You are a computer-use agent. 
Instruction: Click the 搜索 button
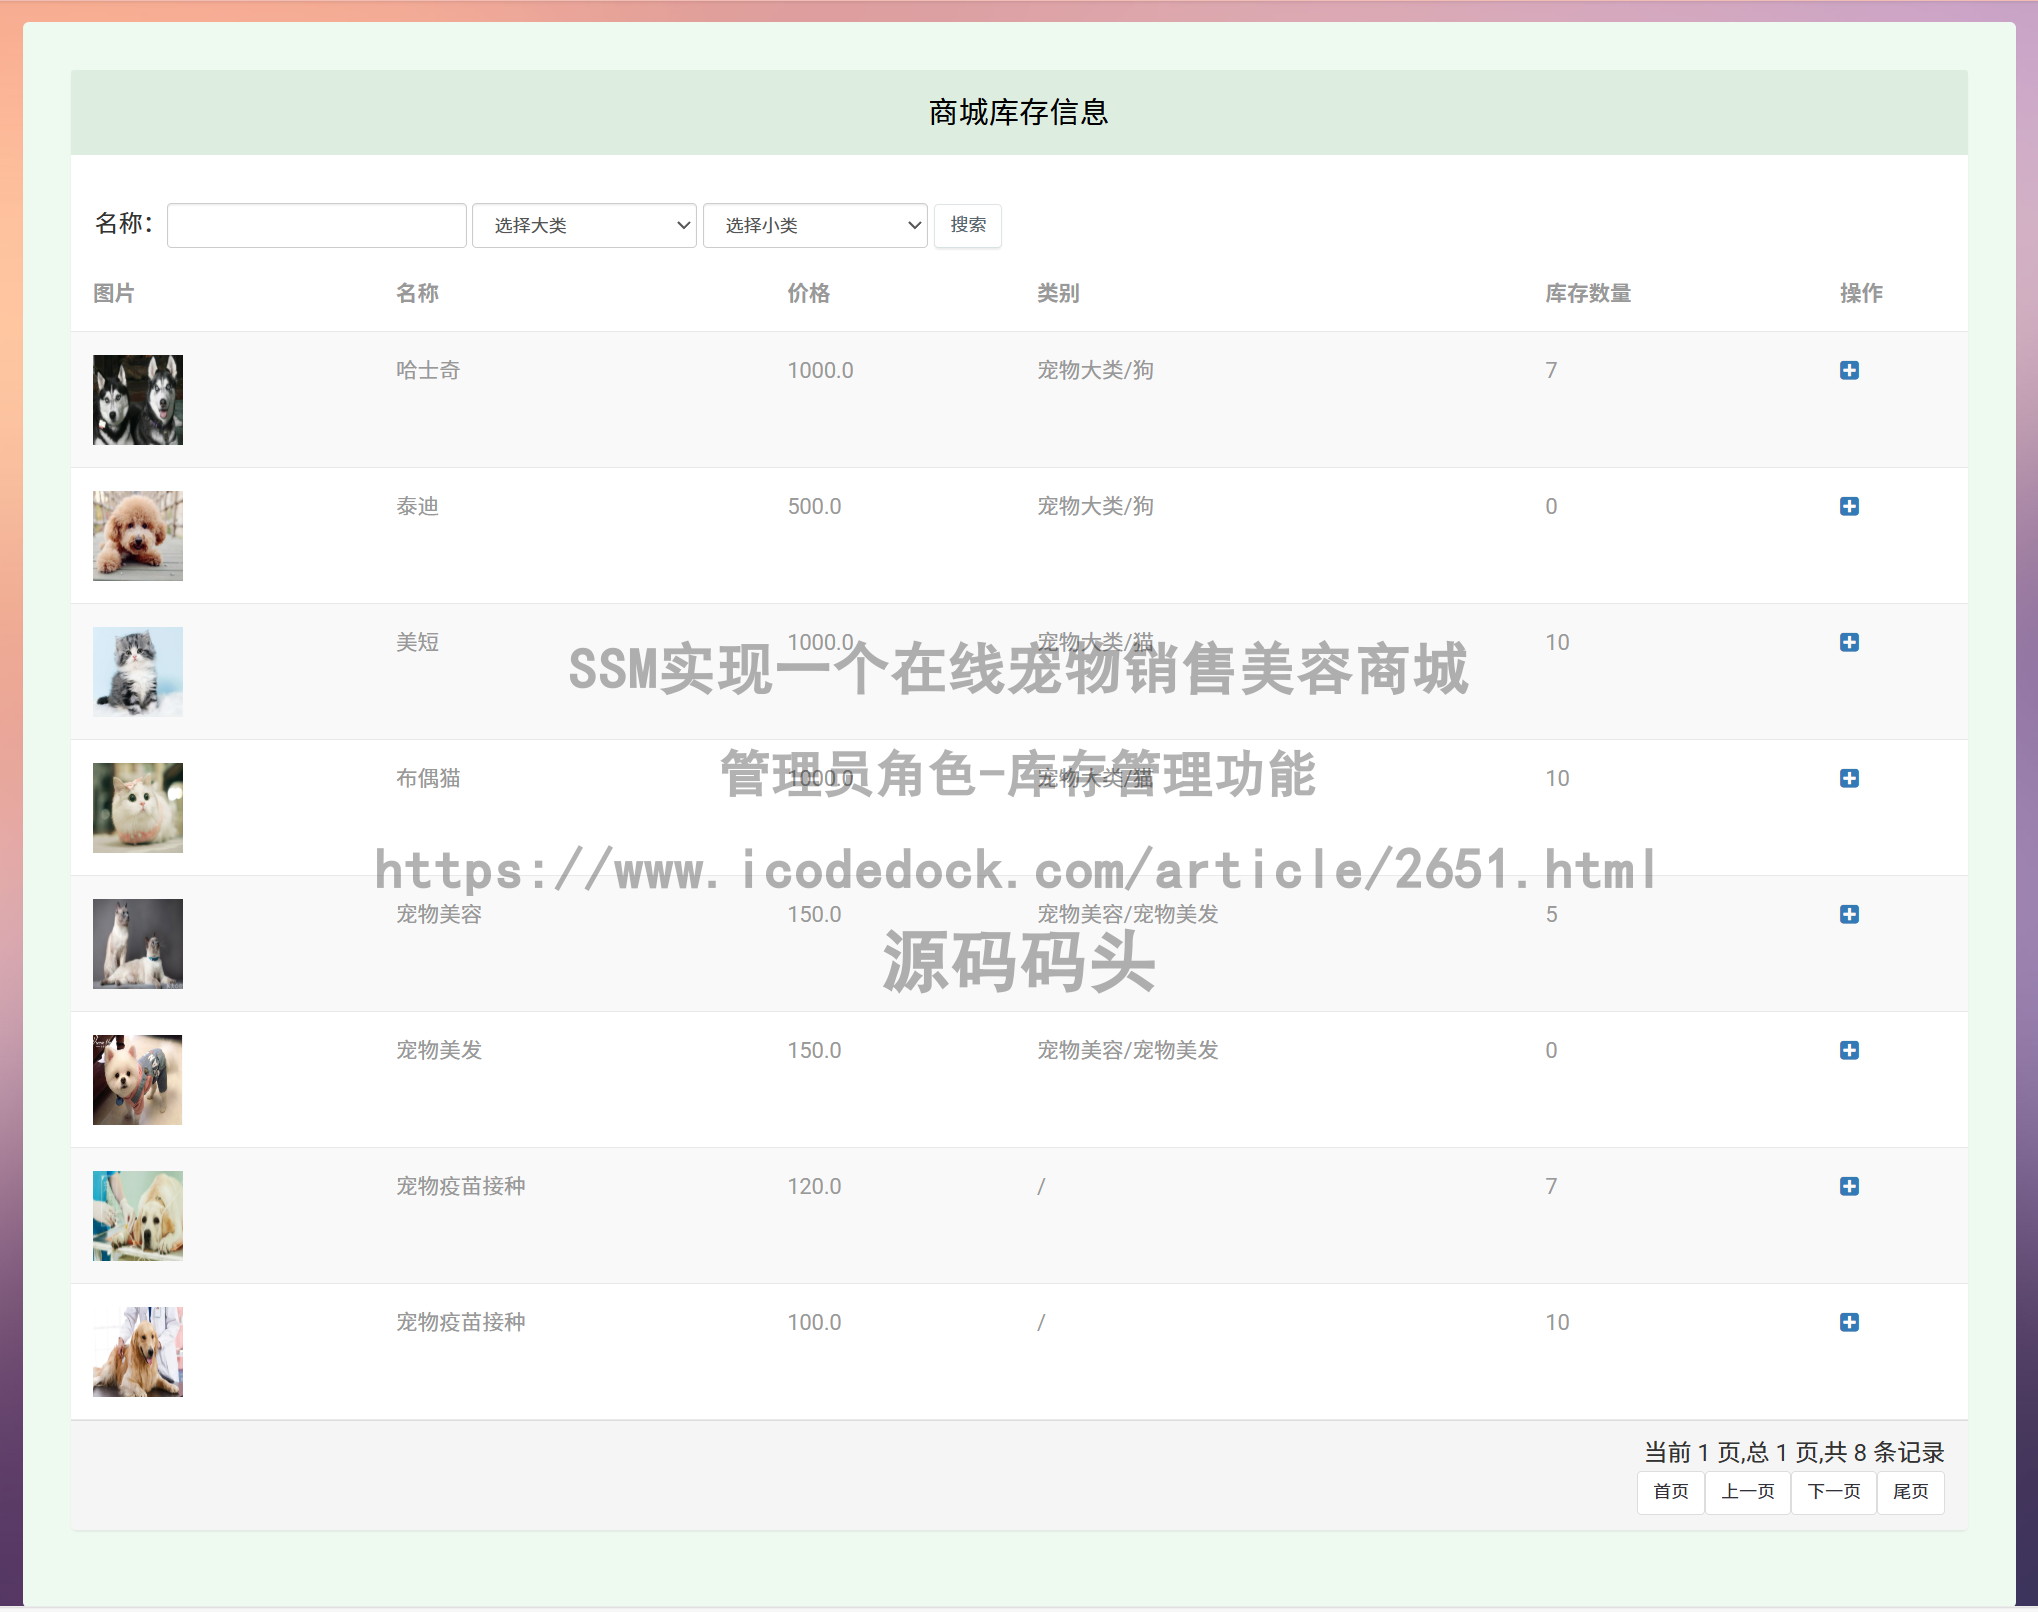click(x=967, y=225)
